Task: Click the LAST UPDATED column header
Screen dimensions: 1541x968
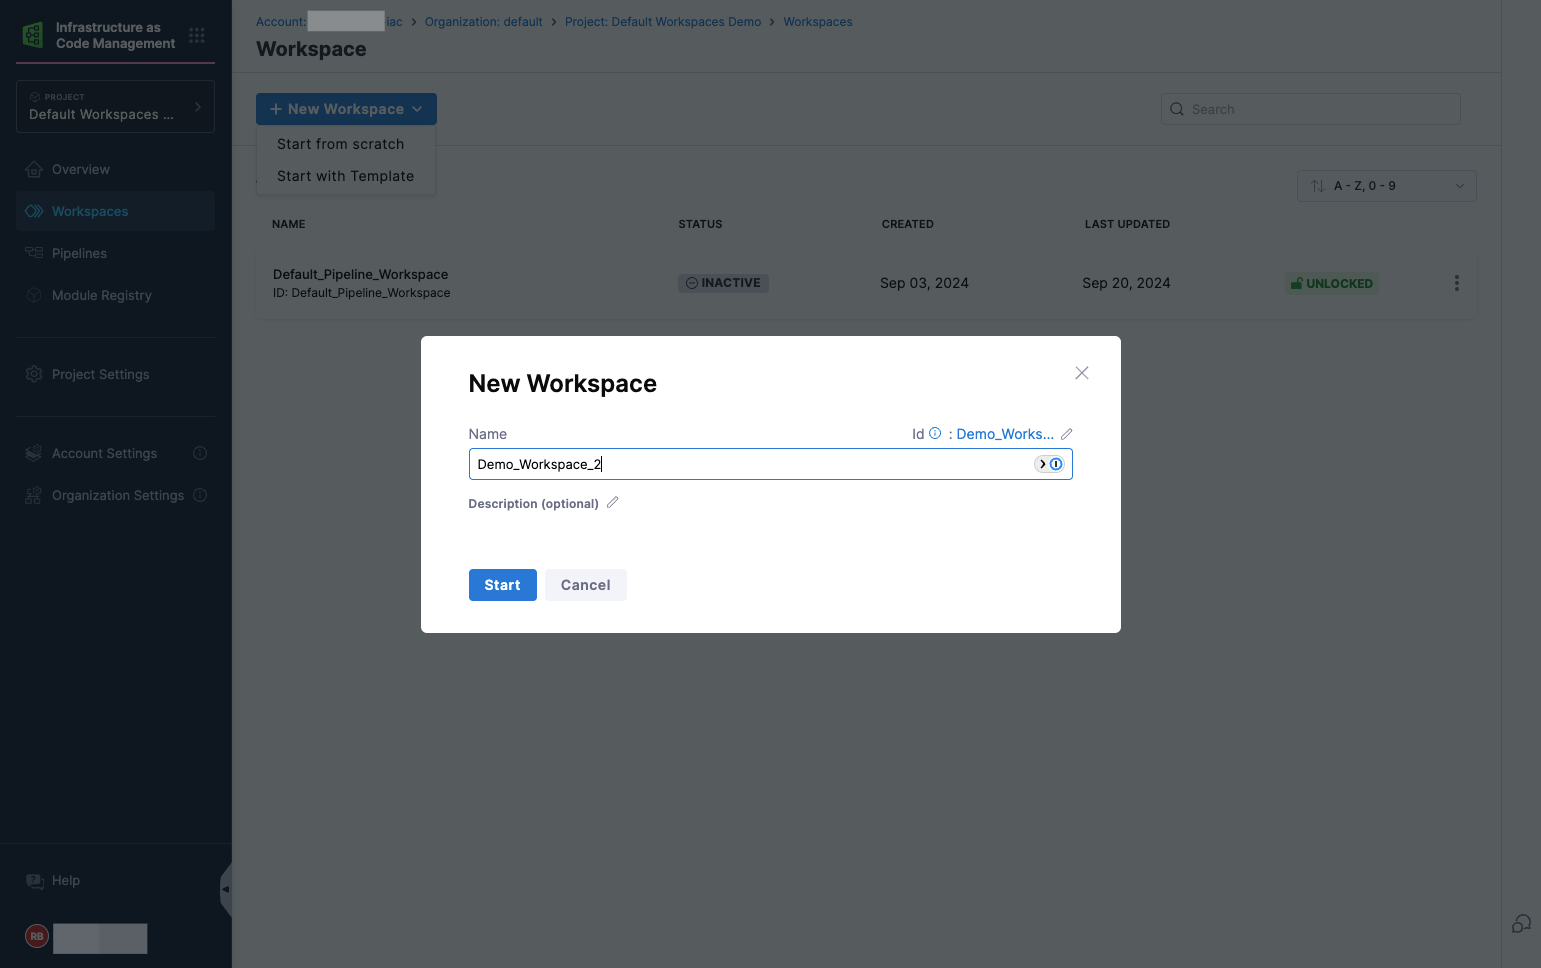Action: [1127, 224]
